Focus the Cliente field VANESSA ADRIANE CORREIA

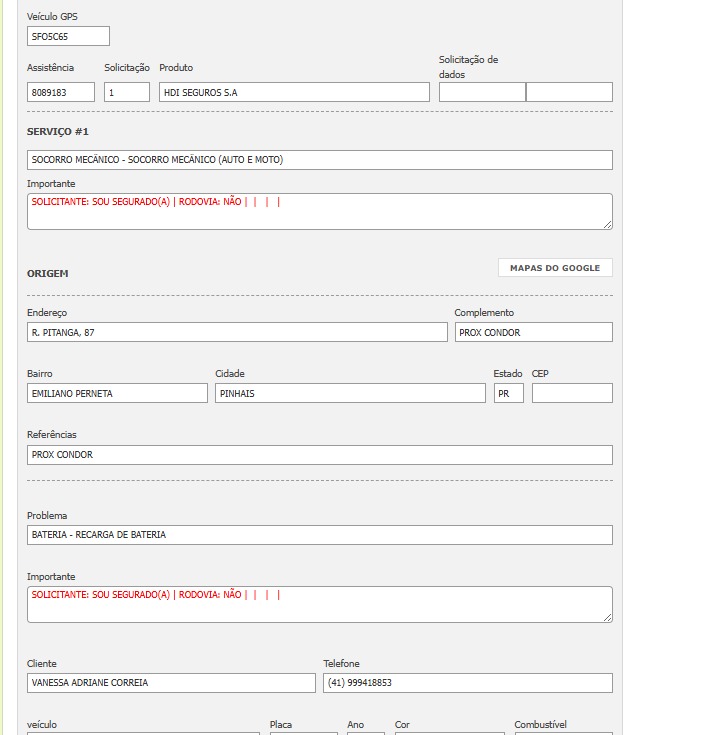point(171,683)
